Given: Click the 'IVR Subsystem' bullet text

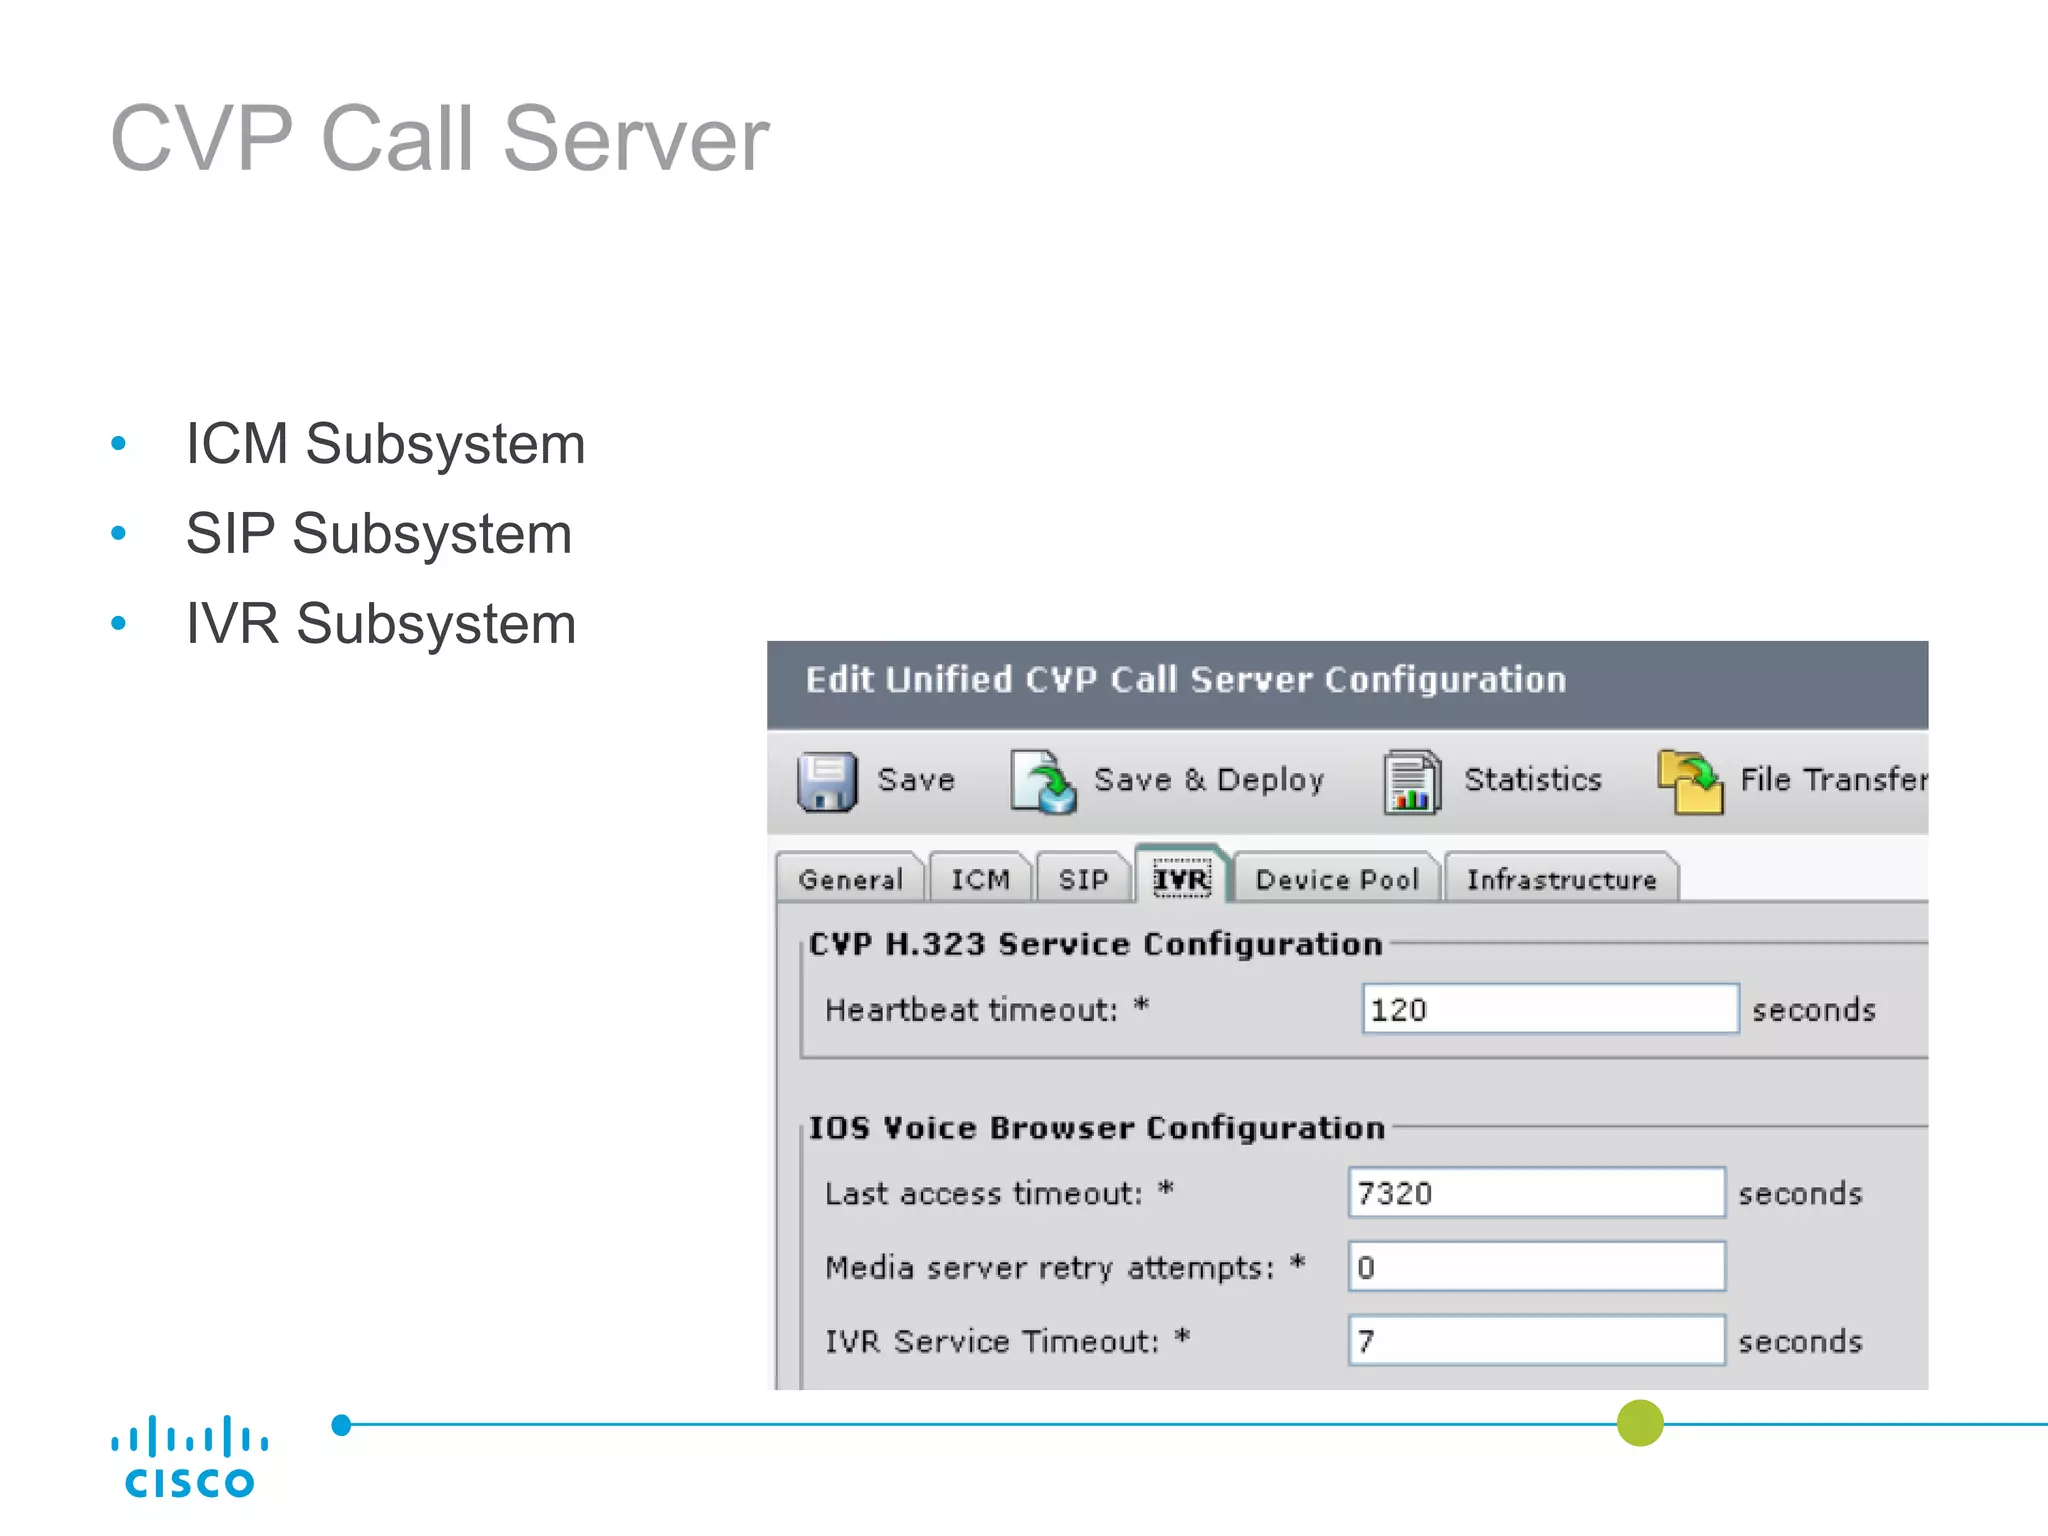Looking at the screenshot, I should click(x=381, y=624).
